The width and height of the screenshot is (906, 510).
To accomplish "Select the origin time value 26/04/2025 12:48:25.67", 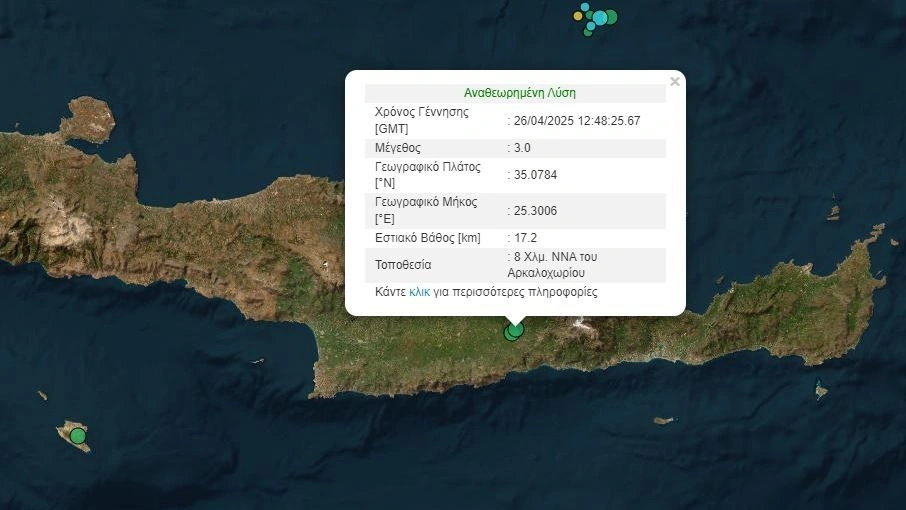I will (x=577, y=121).
